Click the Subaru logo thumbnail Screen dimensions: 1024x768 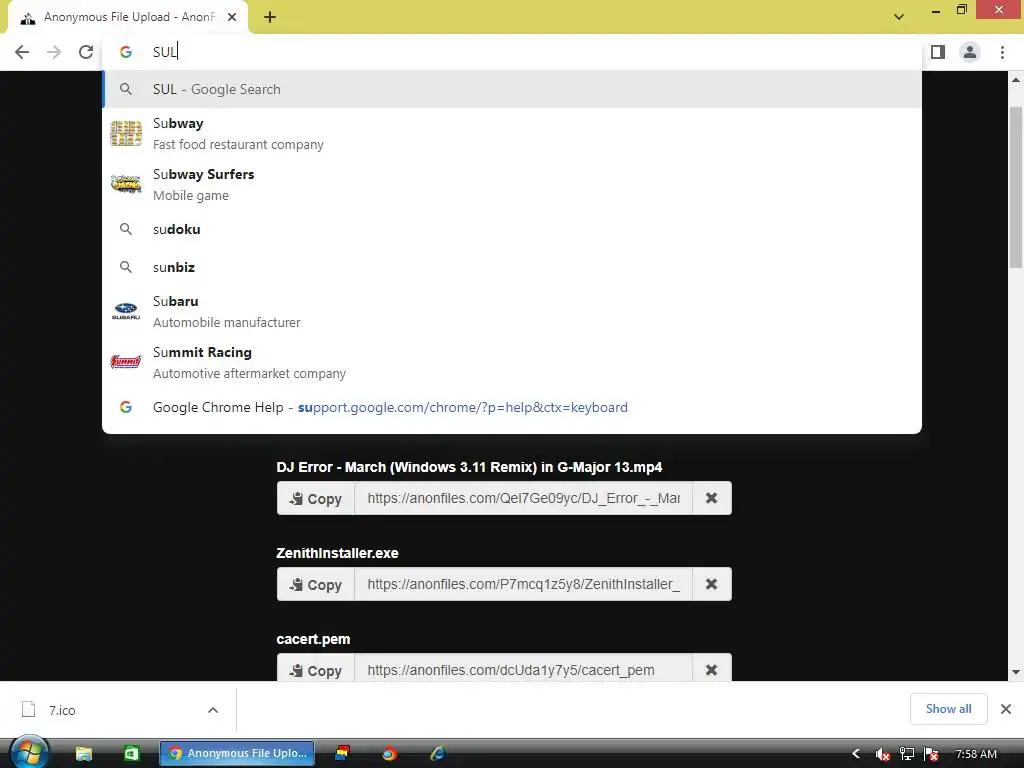126,311
